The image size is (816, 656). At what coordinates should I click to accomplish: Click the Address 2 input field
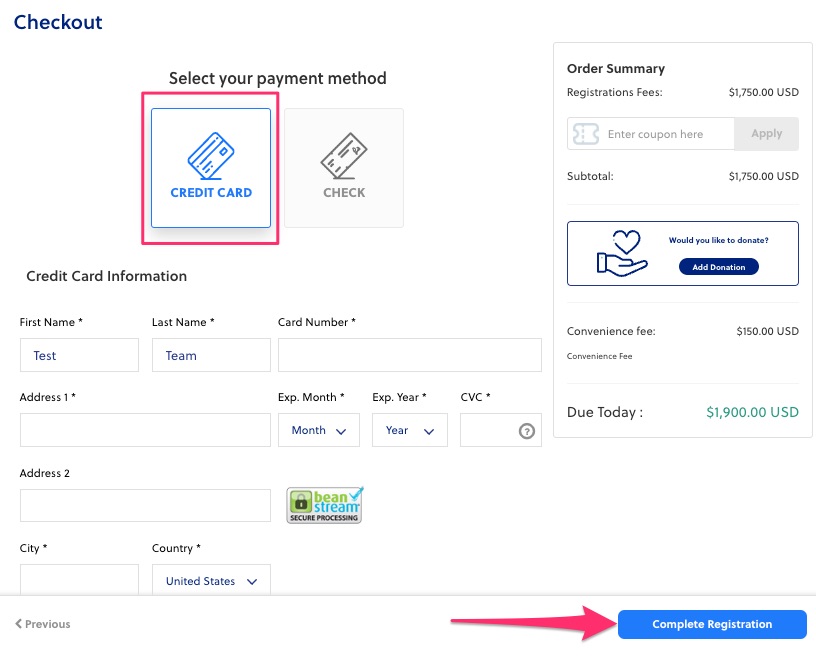pos(145,505)
